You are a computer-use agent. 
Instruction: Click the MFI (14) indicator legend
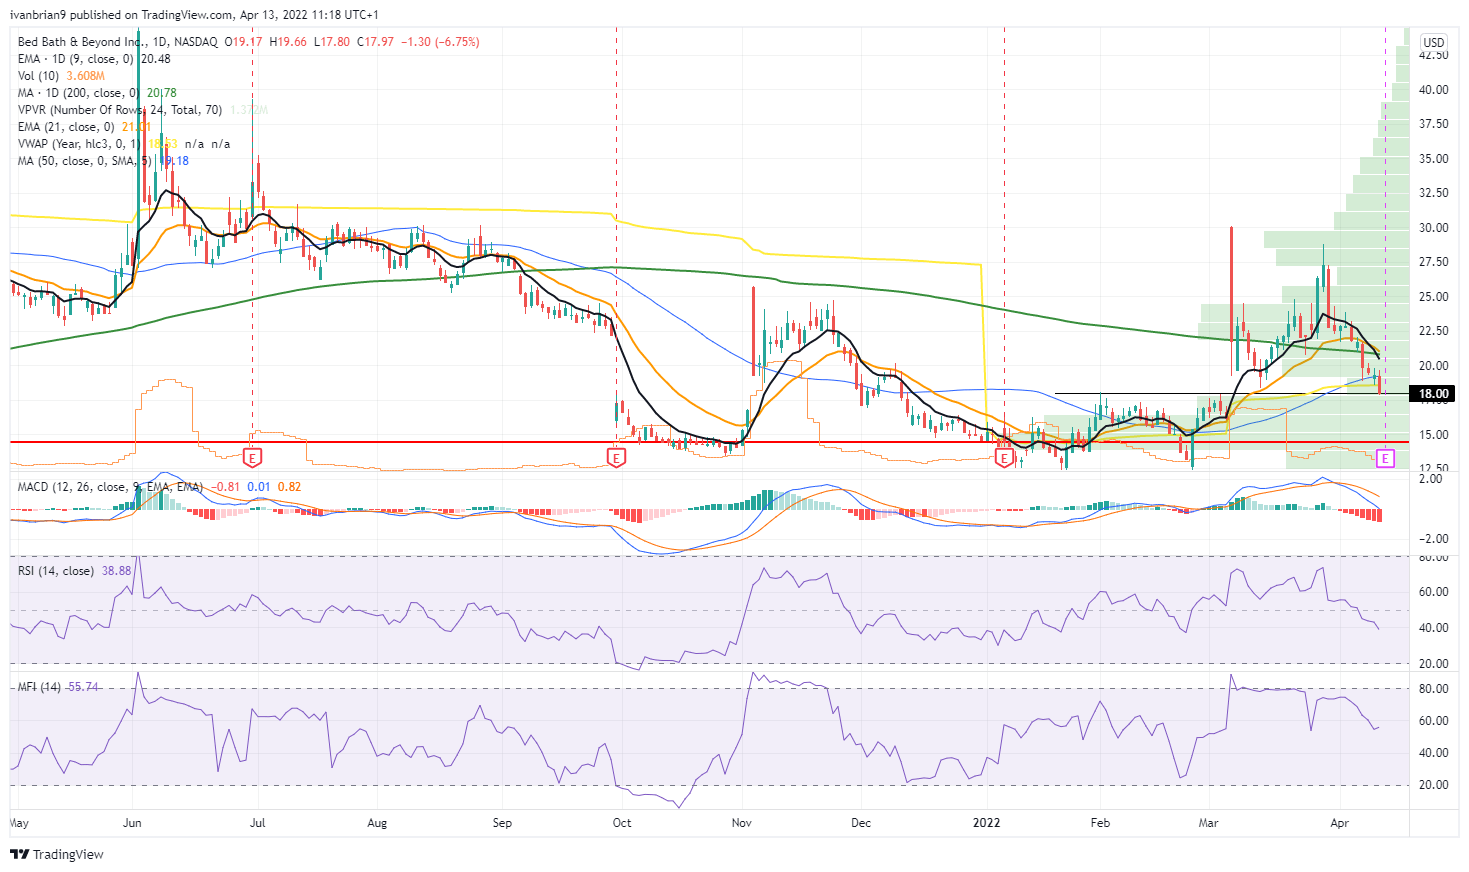(39, 687)
